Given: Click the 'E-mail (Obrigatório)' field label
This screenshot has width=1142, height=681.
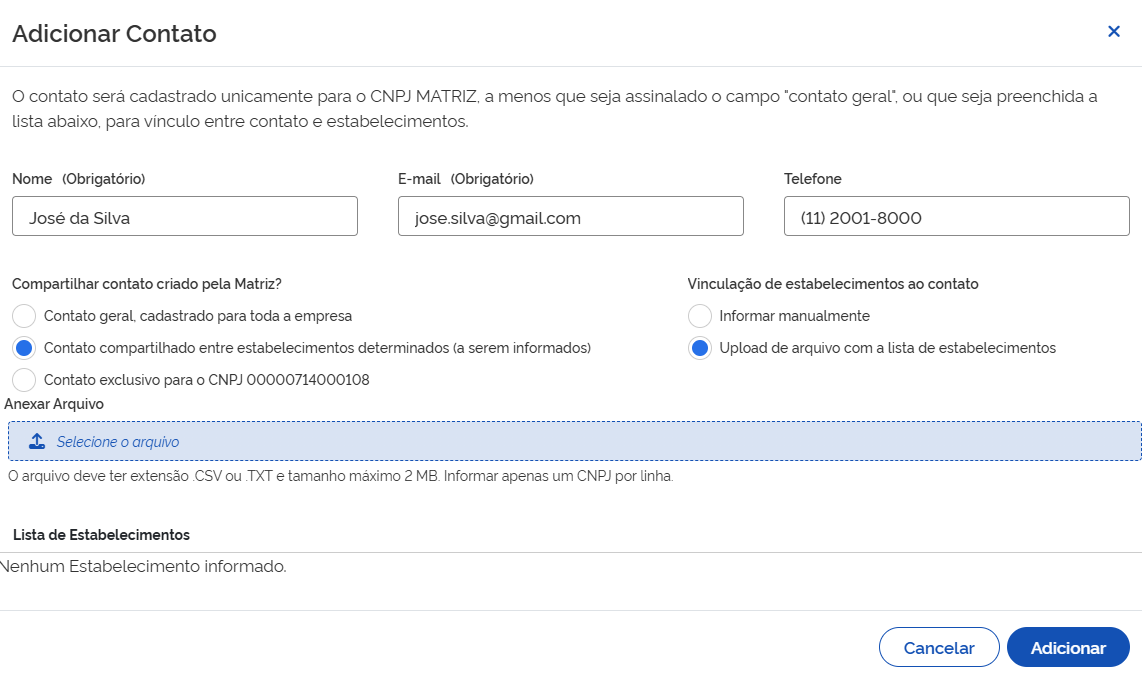Looking at the screenshot, I should (x=465, y=179).
